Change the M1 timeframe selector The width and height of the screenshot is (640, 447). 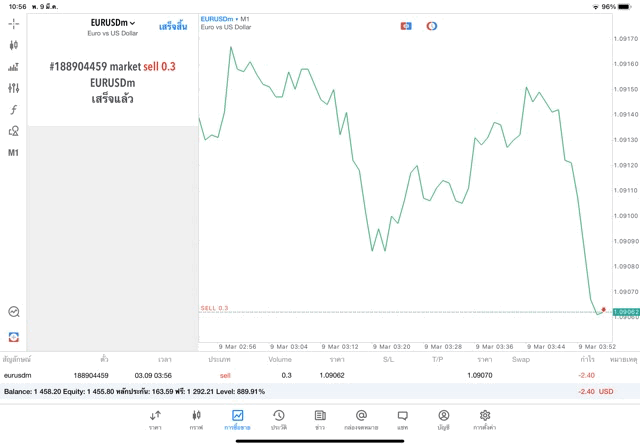point(13,153)
